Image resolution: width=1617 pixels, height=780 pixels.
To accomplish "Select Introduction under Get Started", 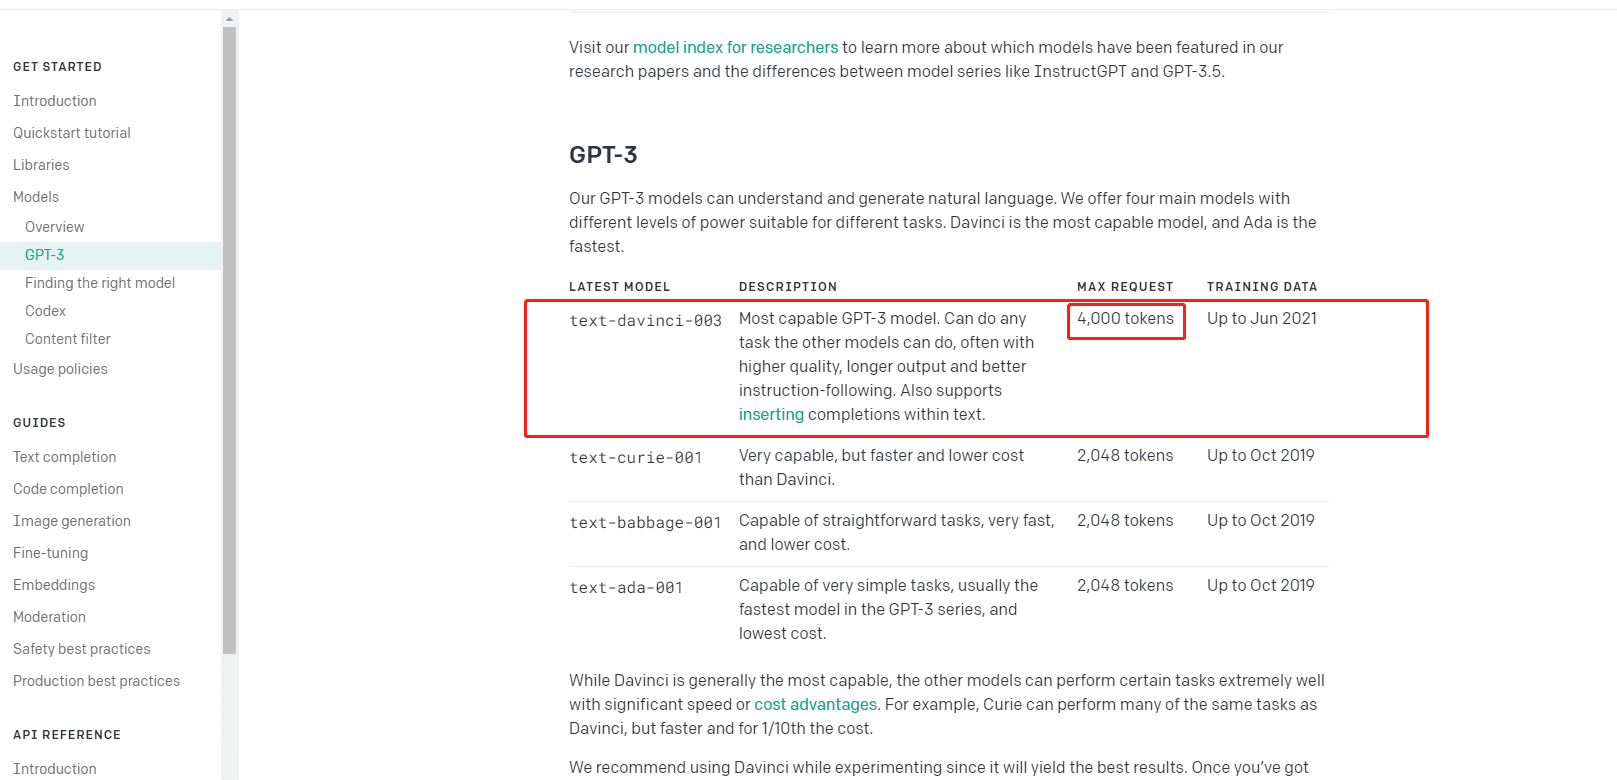I will [x=55, y=100].
